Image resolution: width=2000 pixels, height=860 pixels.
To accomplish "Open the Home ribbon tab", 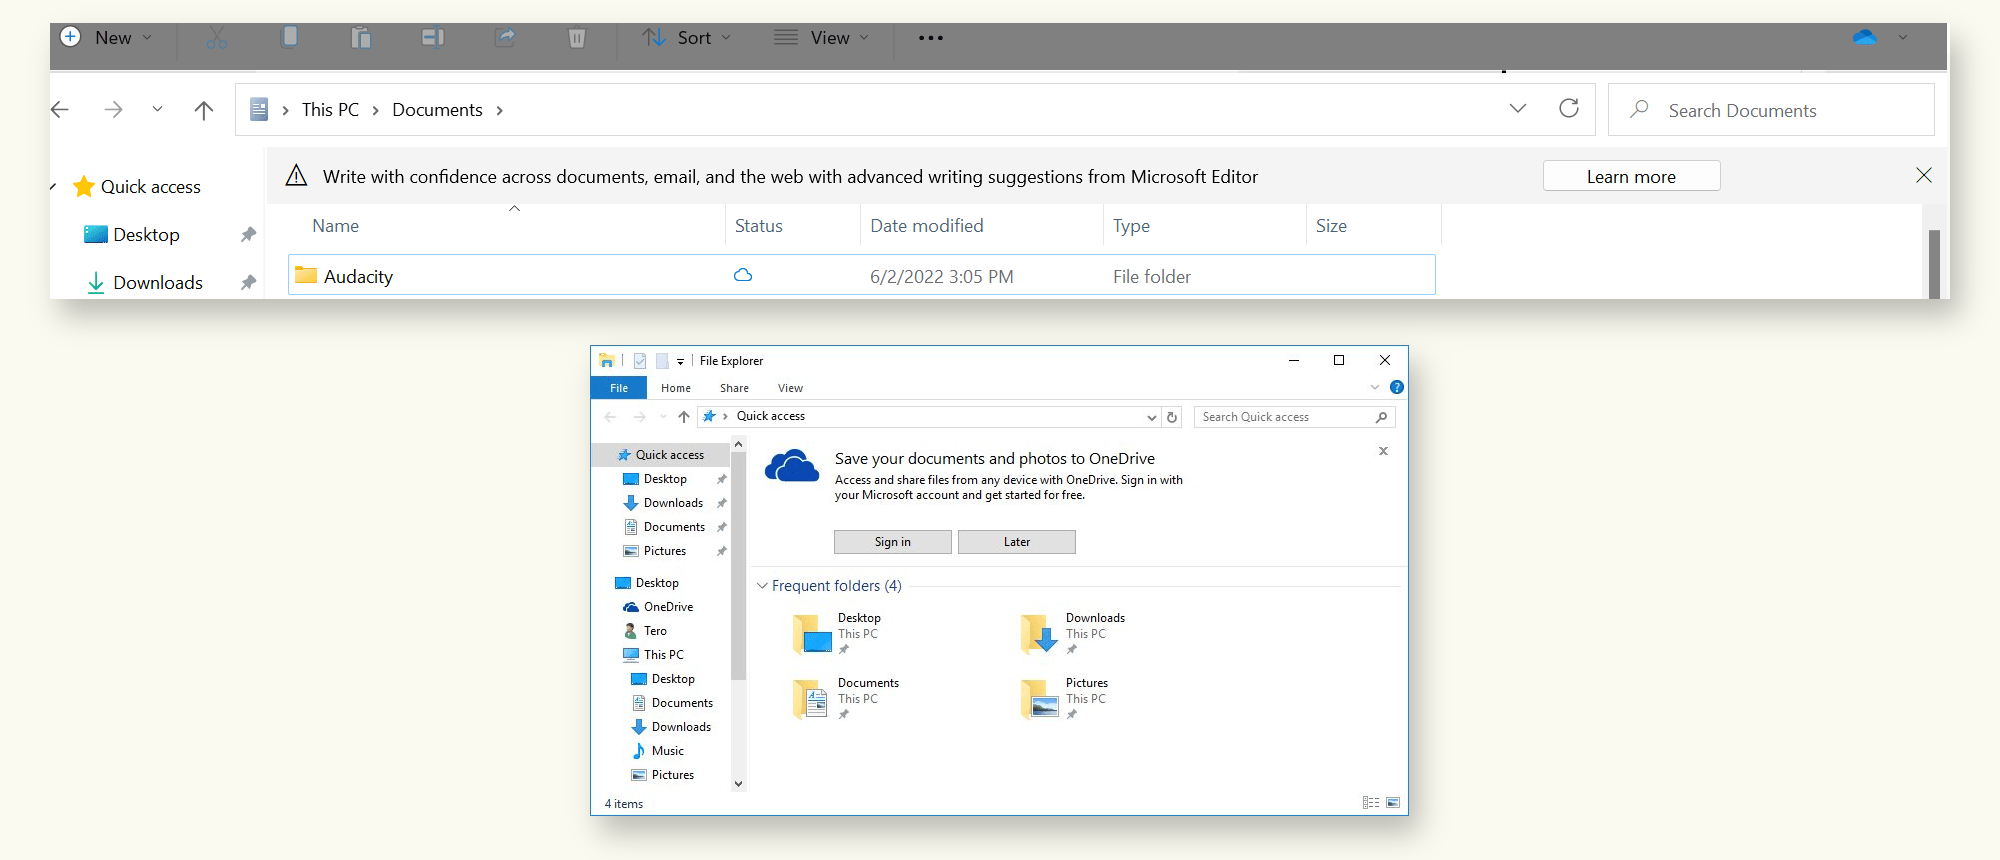I will point(676,388).
